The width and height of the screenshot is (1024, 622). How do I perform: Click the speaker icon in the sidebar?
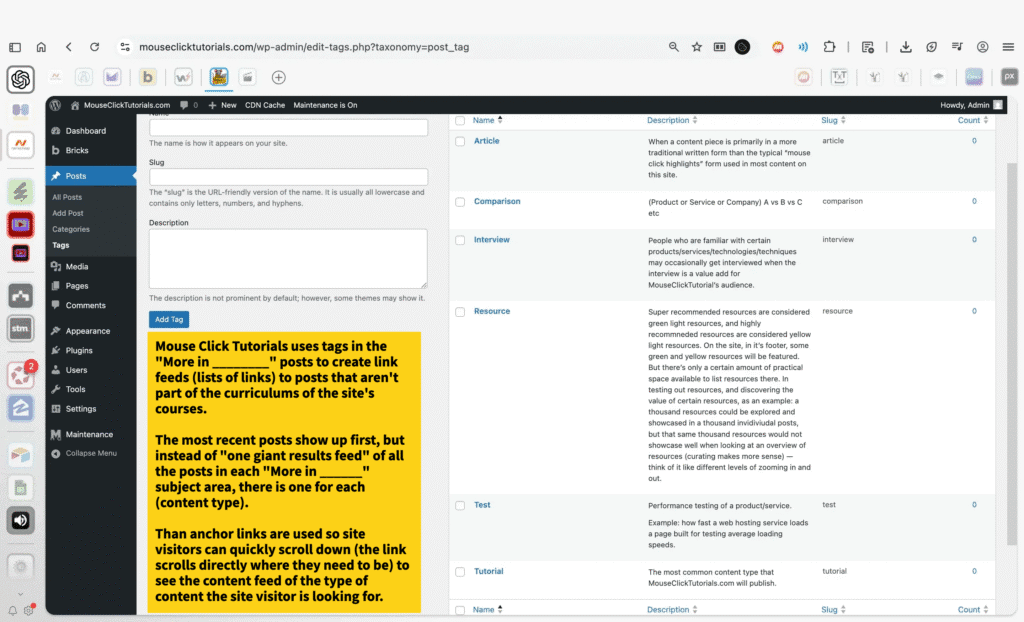click(x=21, y=520)
